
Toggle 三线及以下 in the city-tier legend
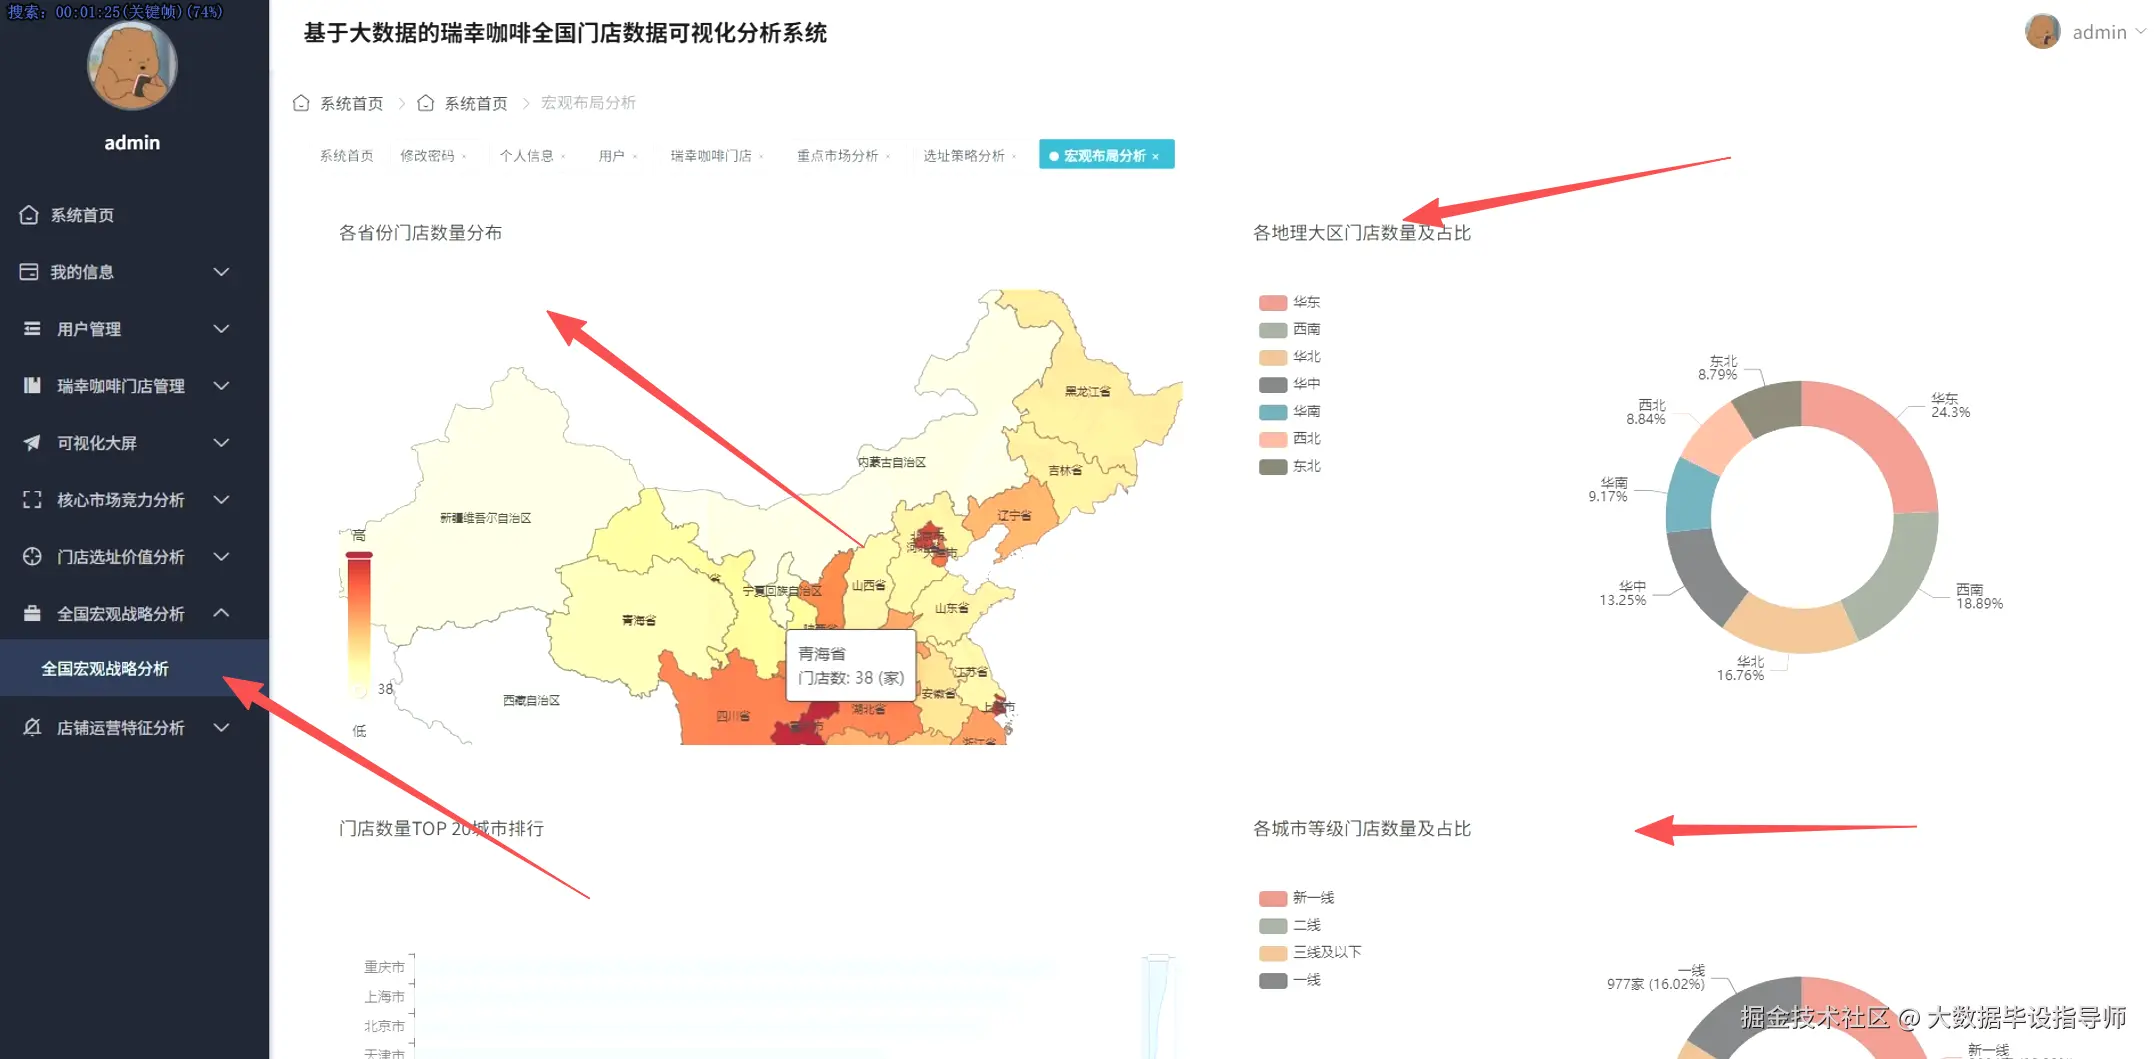1311,953
